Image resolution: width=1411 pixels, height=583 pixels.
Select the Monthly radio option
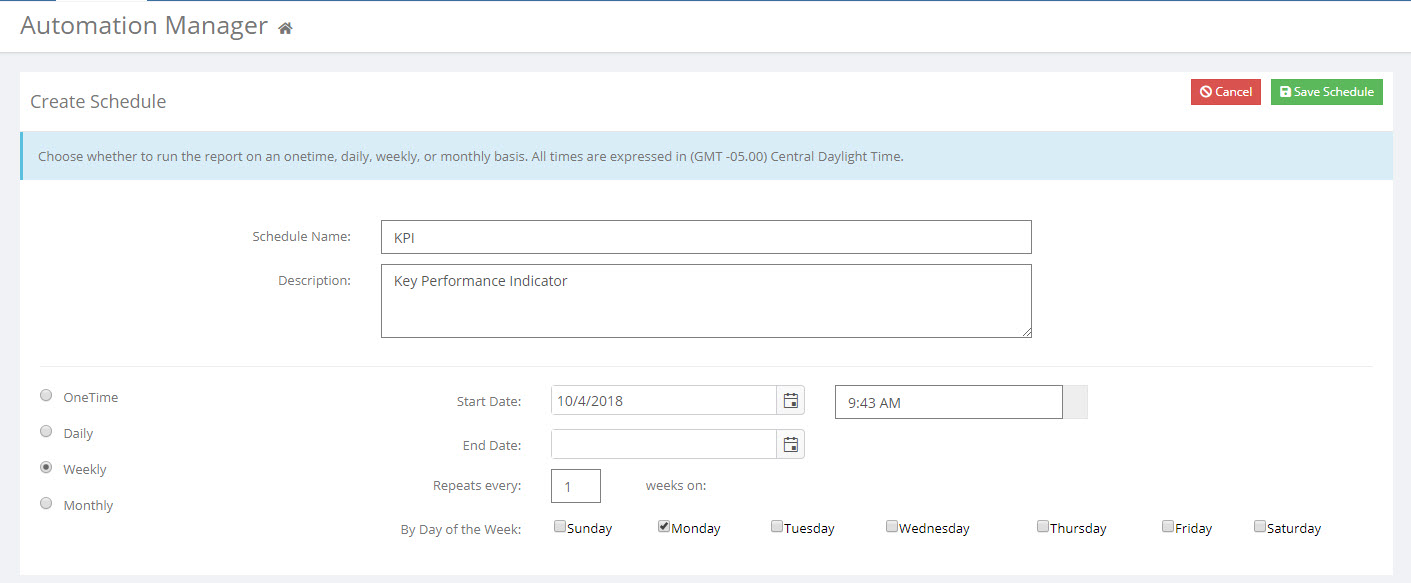46,503
